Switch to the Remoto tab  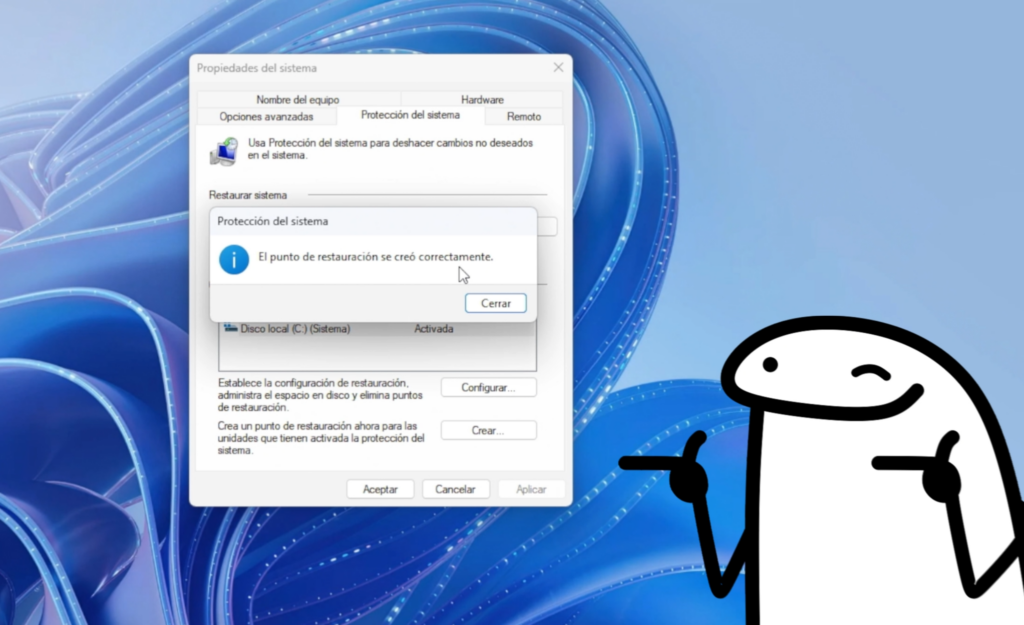524,116
